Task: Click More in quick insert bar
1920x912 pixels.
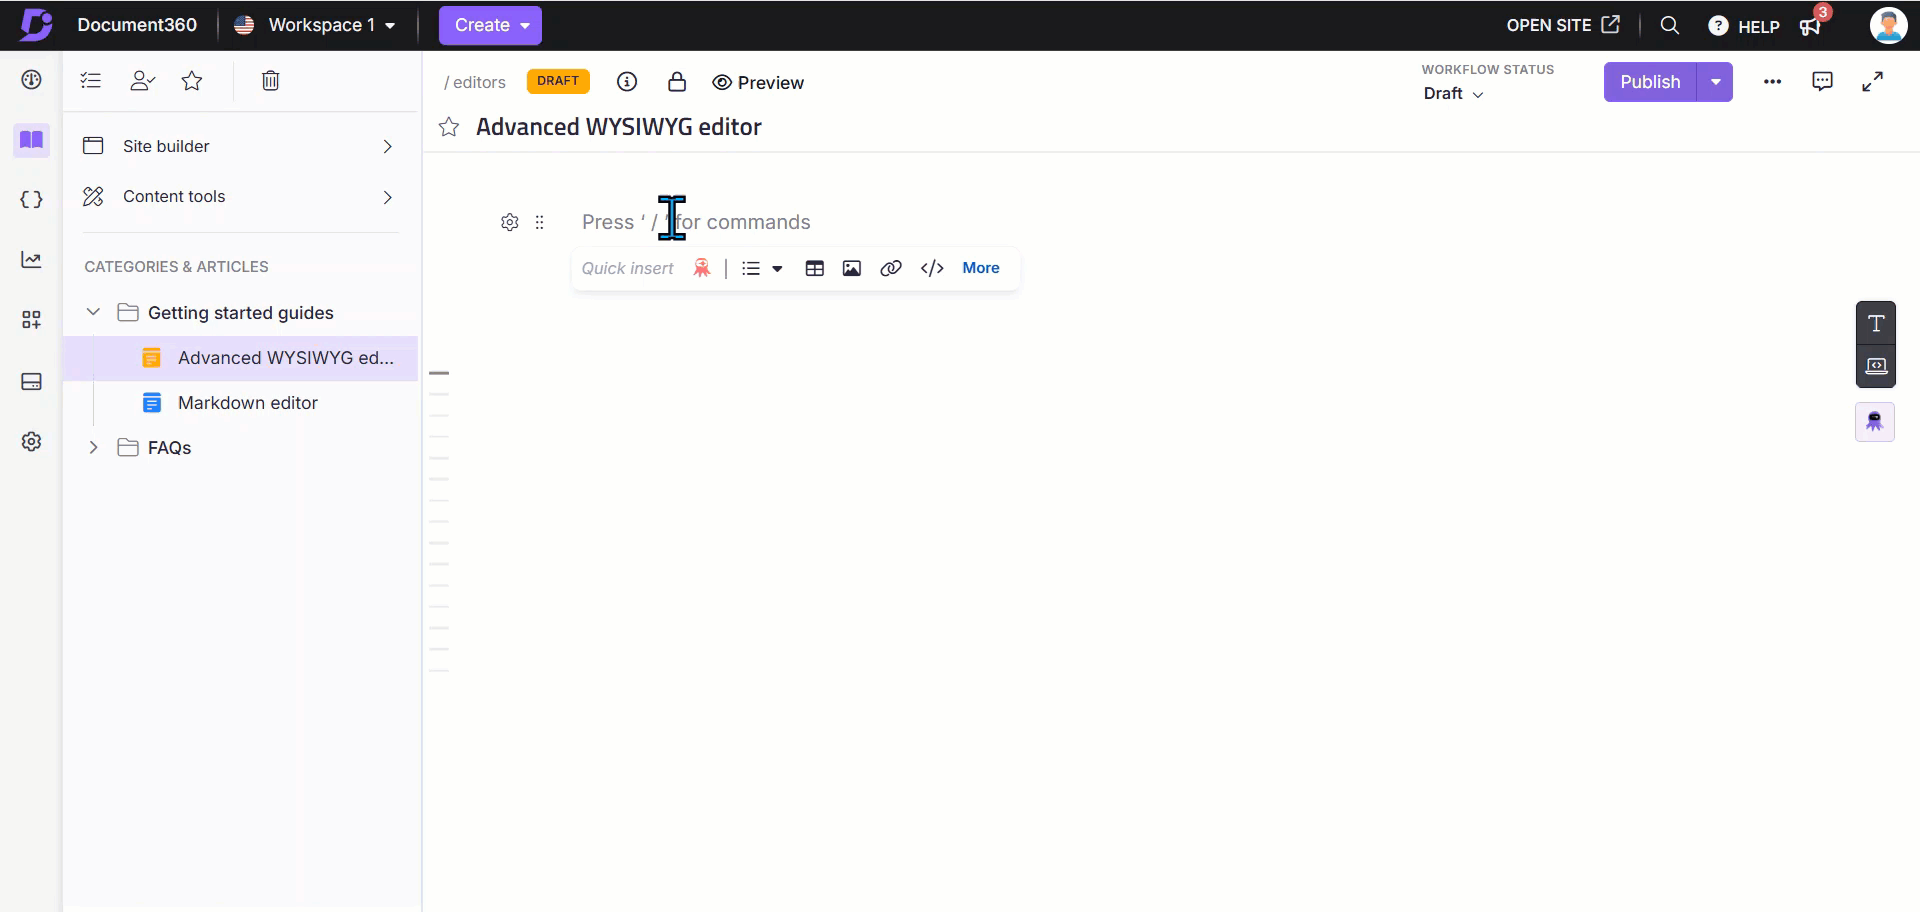Action: pyautogui.click(x=981, y=268)
